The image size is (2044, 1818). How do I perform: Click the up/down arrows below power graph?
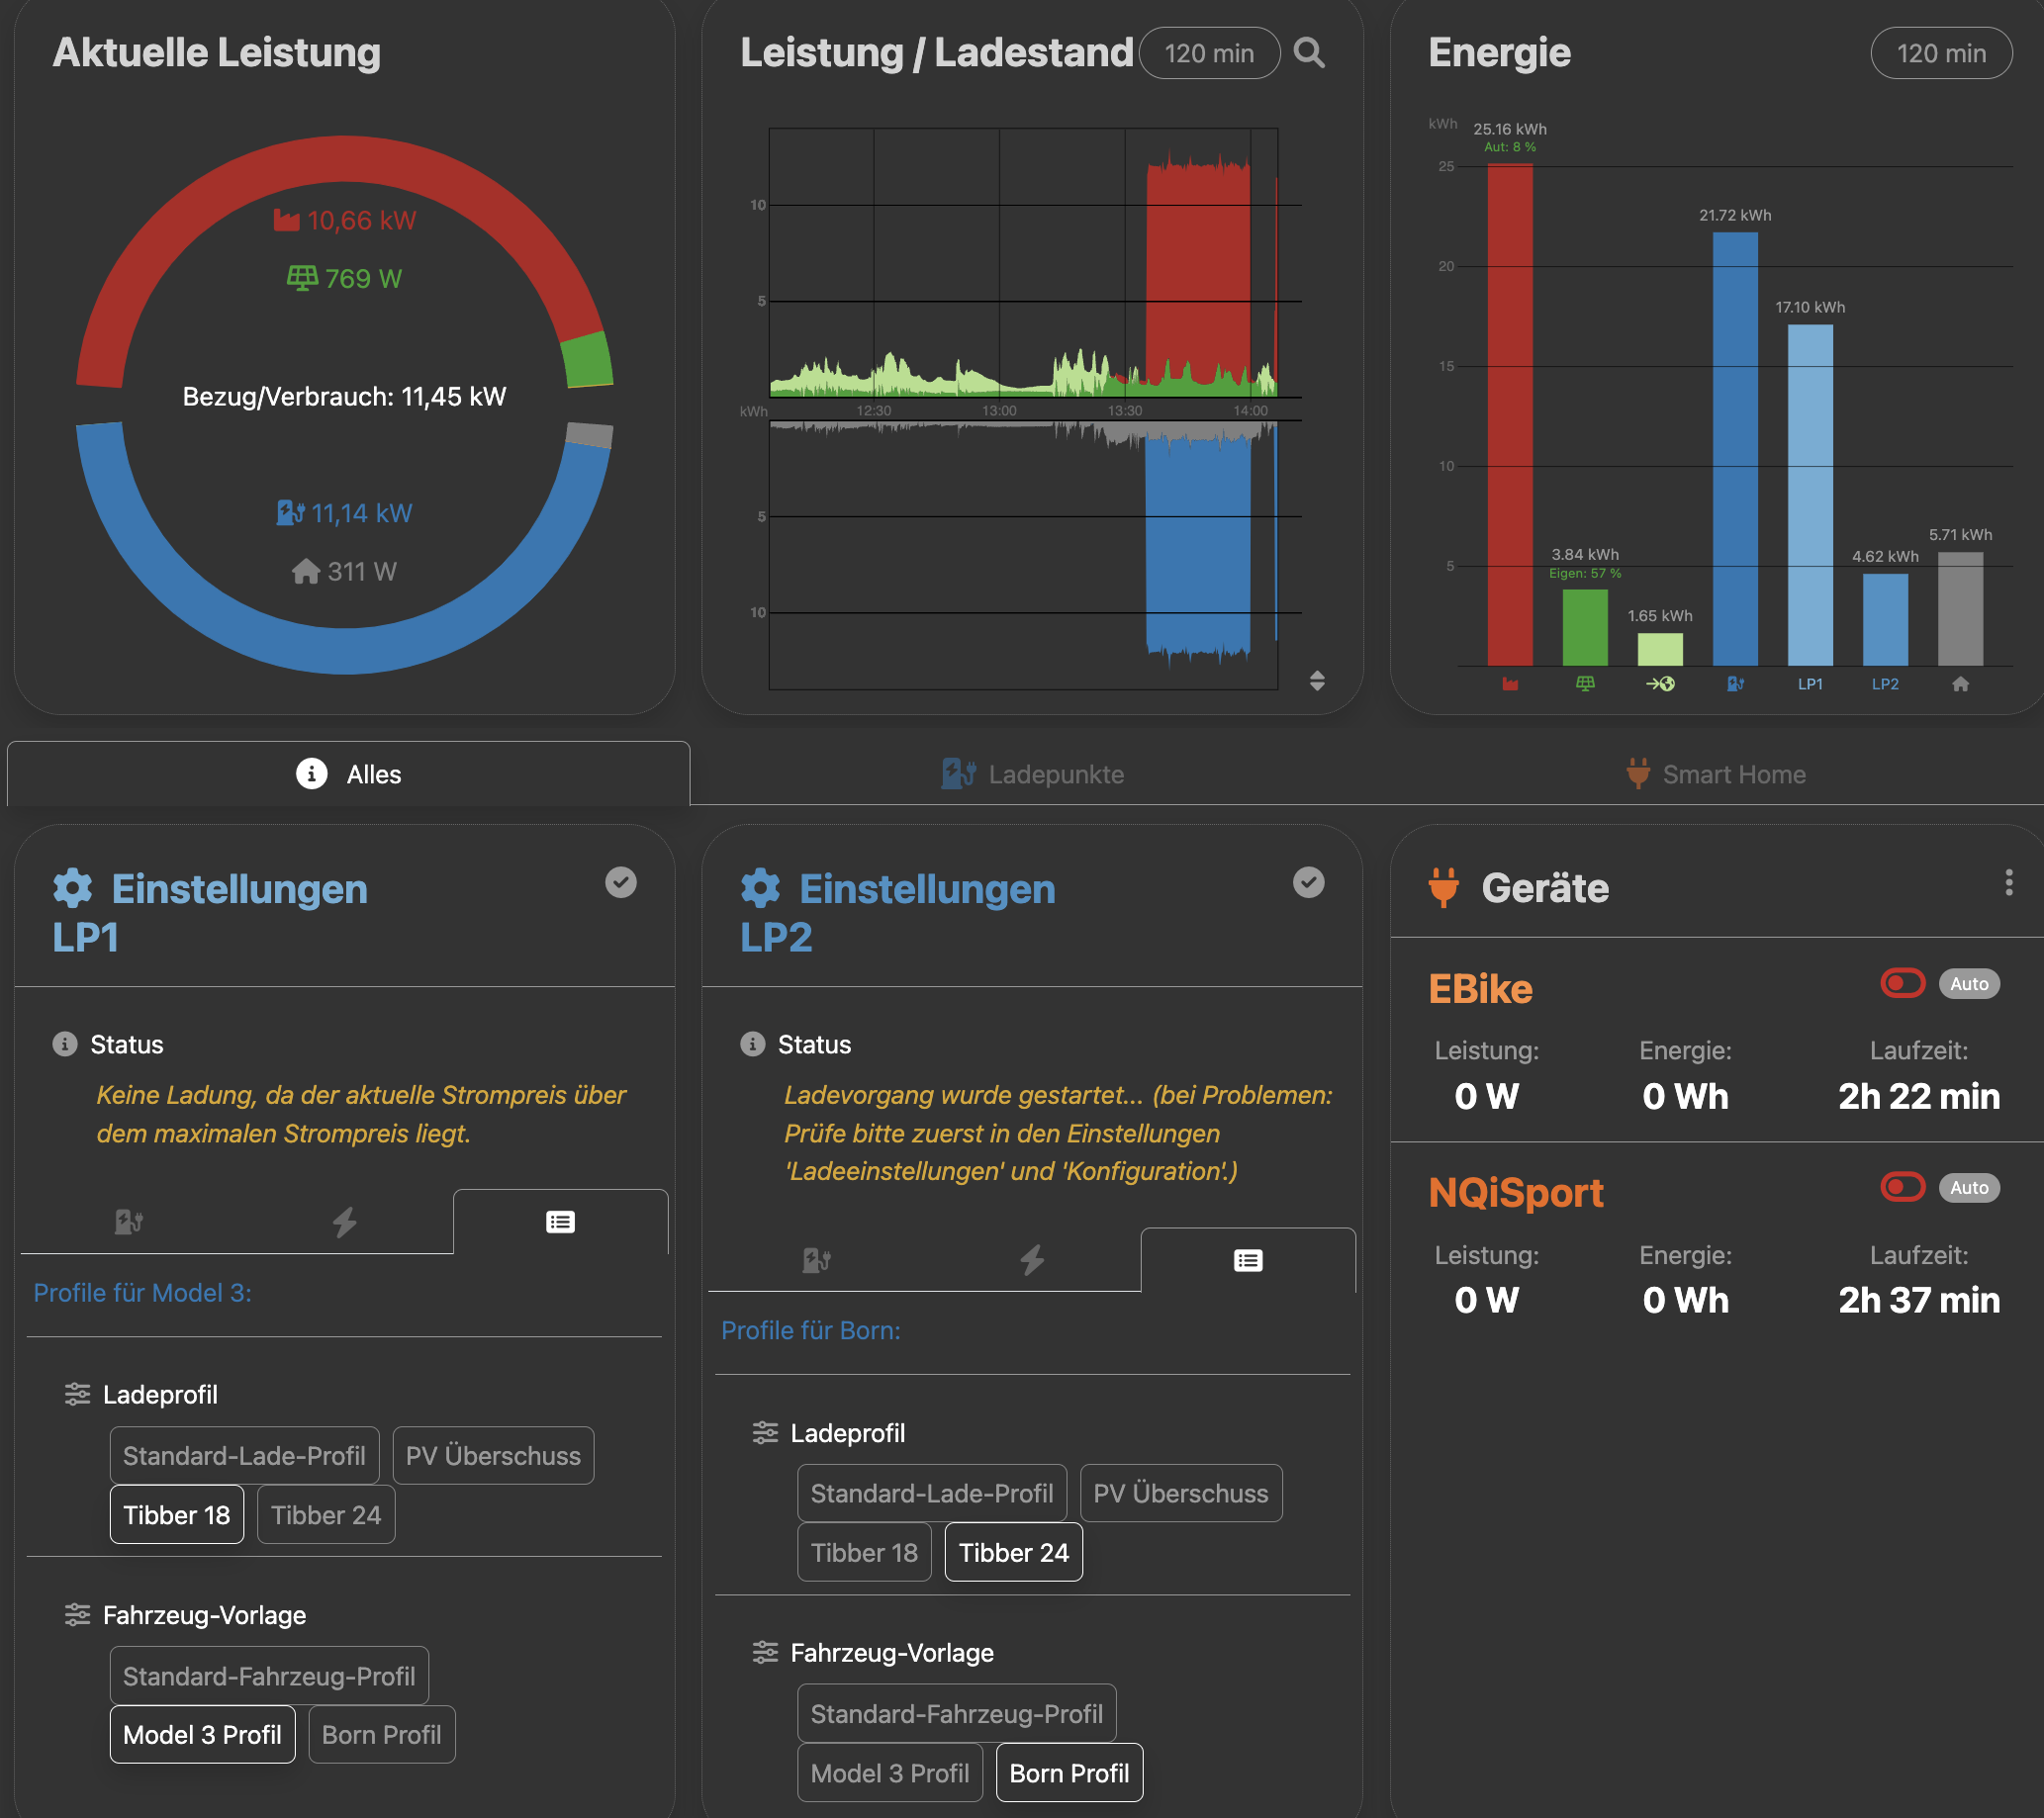click(1316, 681)
